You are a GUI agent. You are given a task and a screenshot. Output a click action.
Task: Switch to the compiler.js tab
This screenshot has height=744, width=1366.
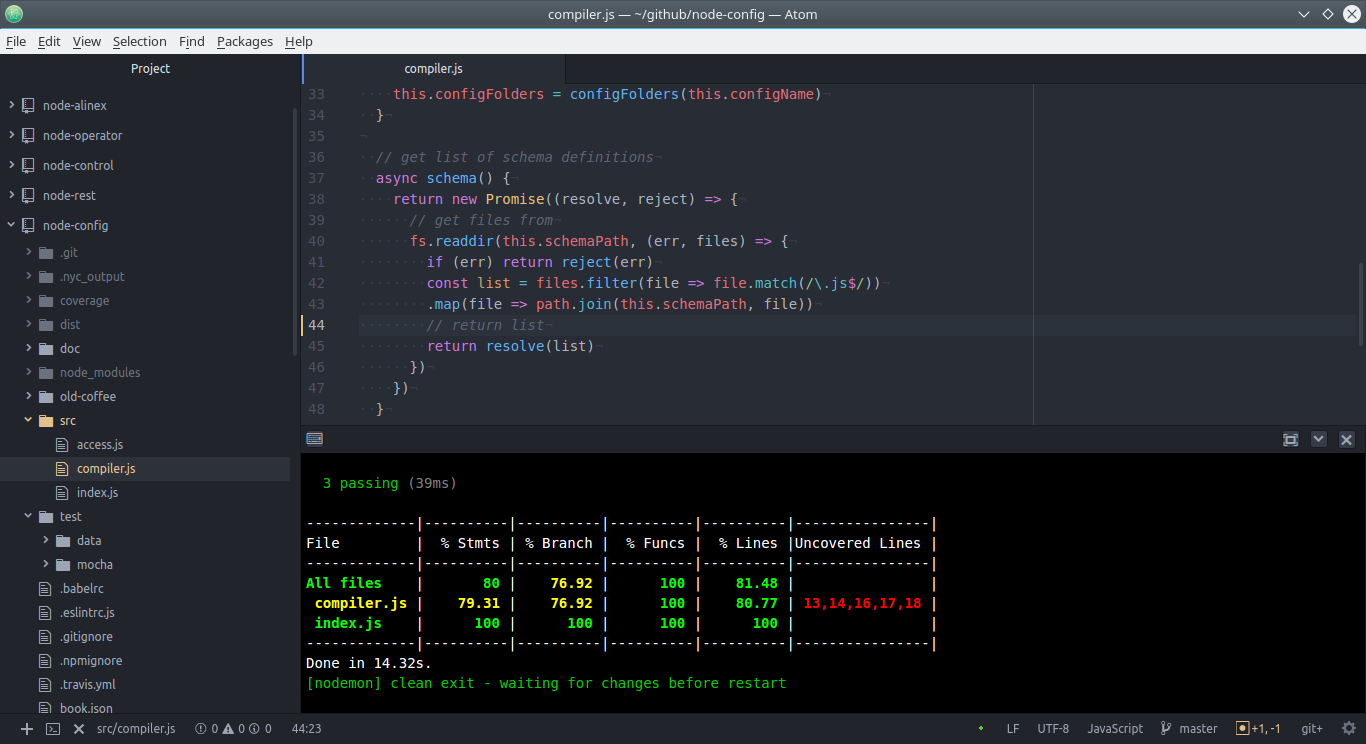433,68
